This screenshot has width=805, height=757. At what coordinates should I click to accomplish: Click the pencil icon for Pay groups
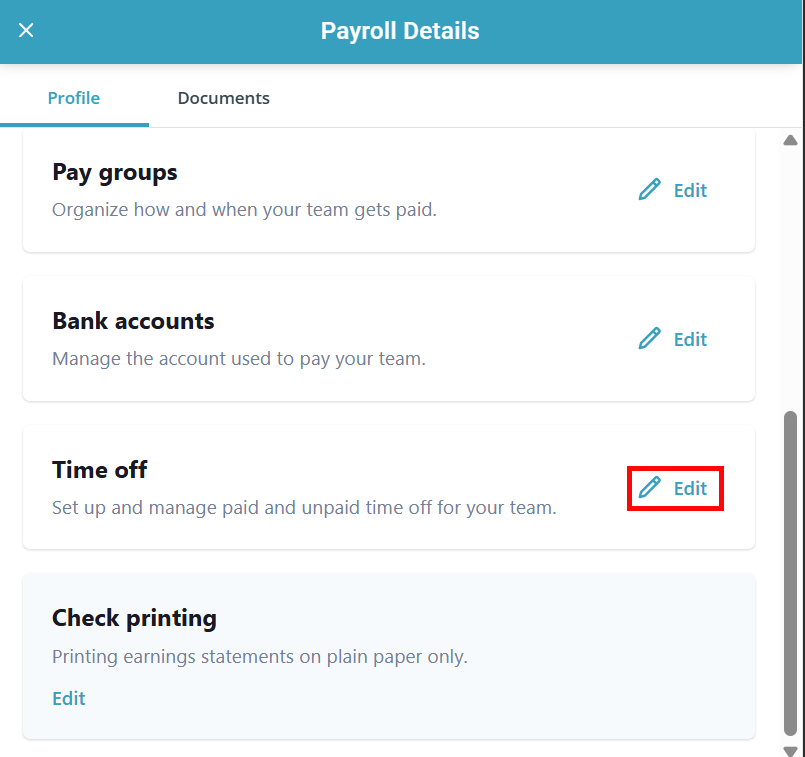click(650, 189)
